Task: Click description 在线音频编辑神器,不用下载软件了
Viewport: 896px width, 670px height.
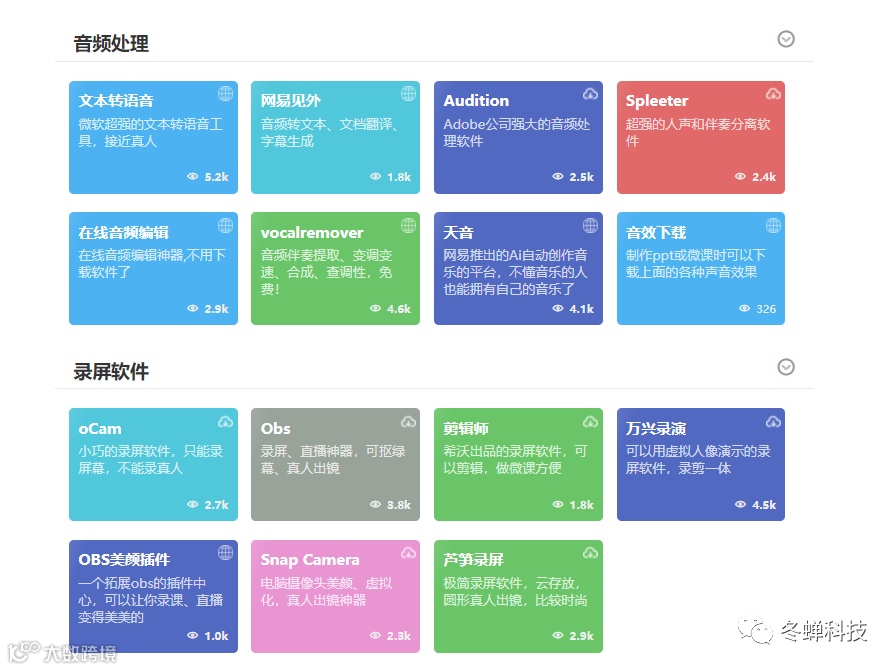Action: point(152,264)
